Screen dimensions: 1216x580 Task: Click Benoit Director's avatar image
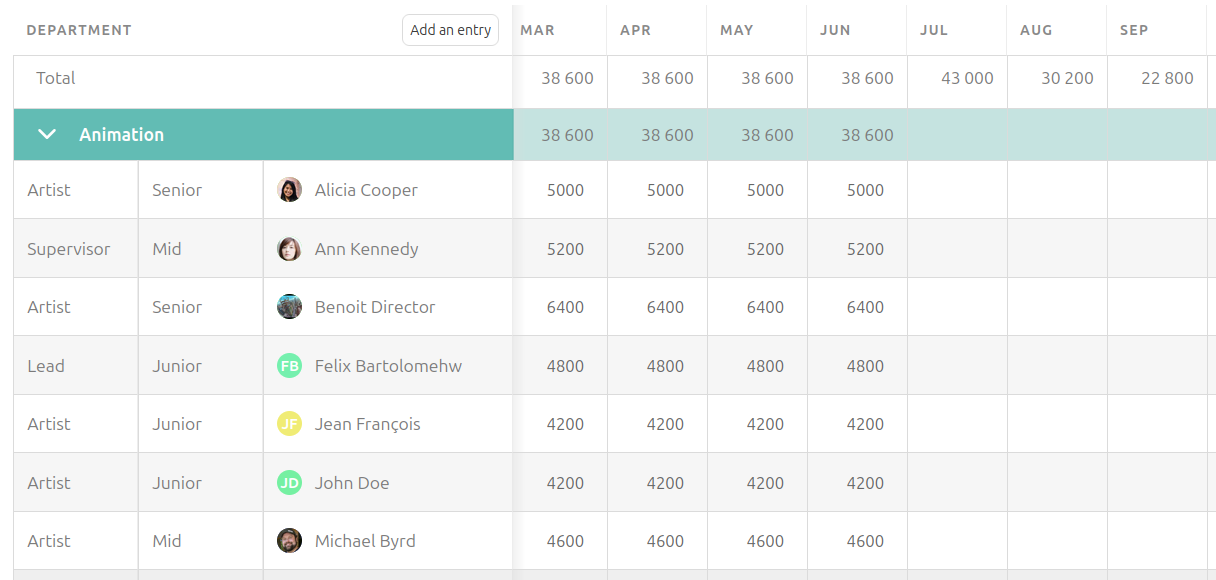[289, 307]
